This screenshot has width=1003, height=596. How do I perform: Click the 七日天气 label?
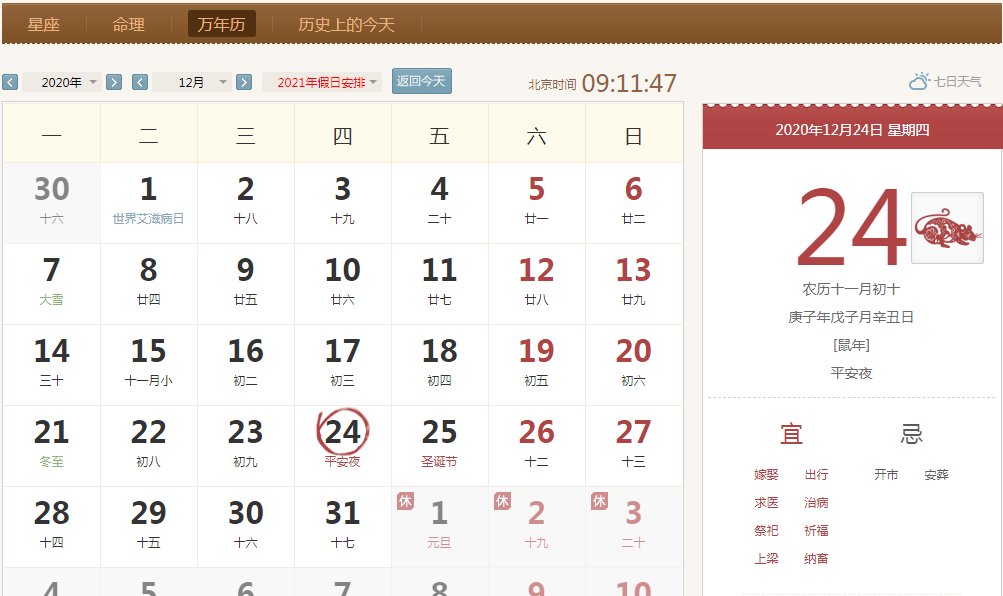tap(958, 81)
